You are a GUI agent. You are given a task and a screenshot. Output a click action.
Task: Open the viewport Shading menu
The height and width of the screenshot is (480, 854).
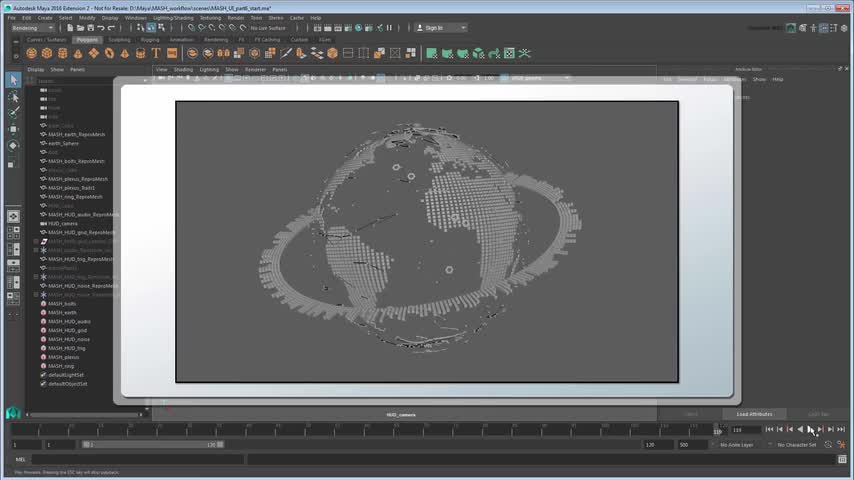tap(183, 70)
